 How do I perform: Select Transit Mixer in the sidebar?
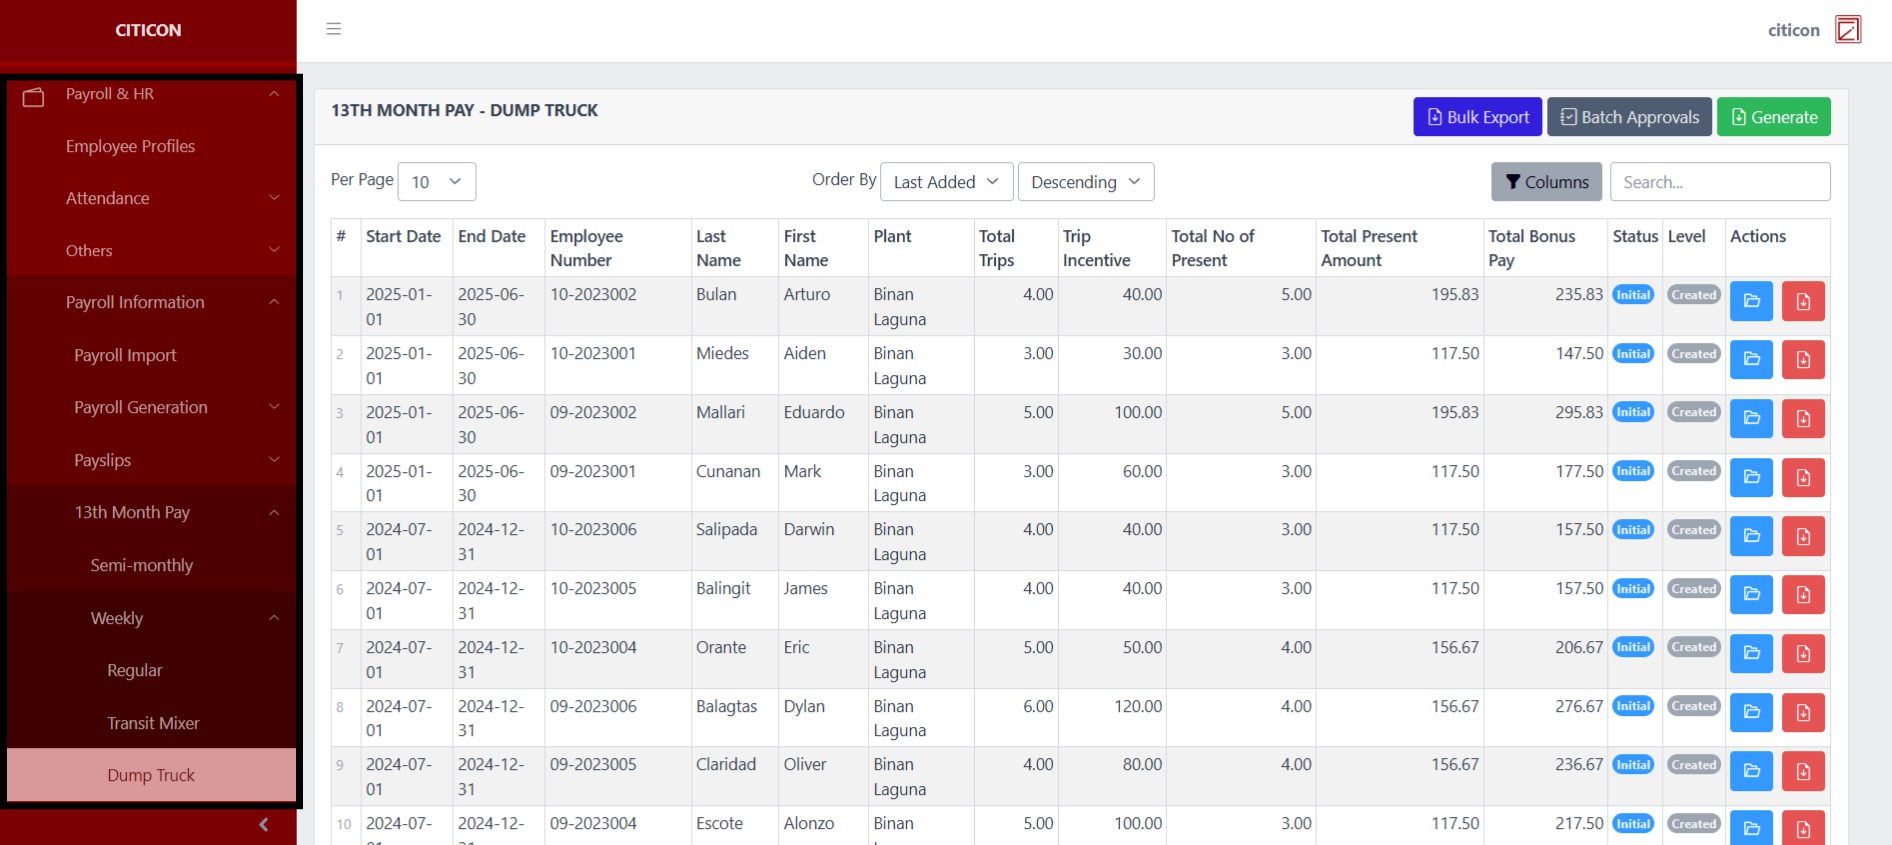153,723
